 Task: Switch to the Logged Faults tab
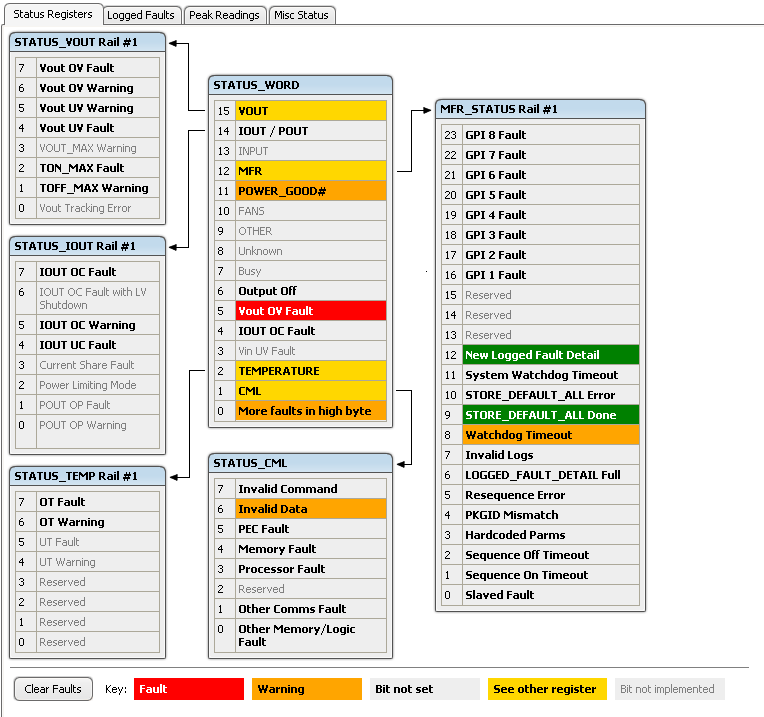[141, 15]
